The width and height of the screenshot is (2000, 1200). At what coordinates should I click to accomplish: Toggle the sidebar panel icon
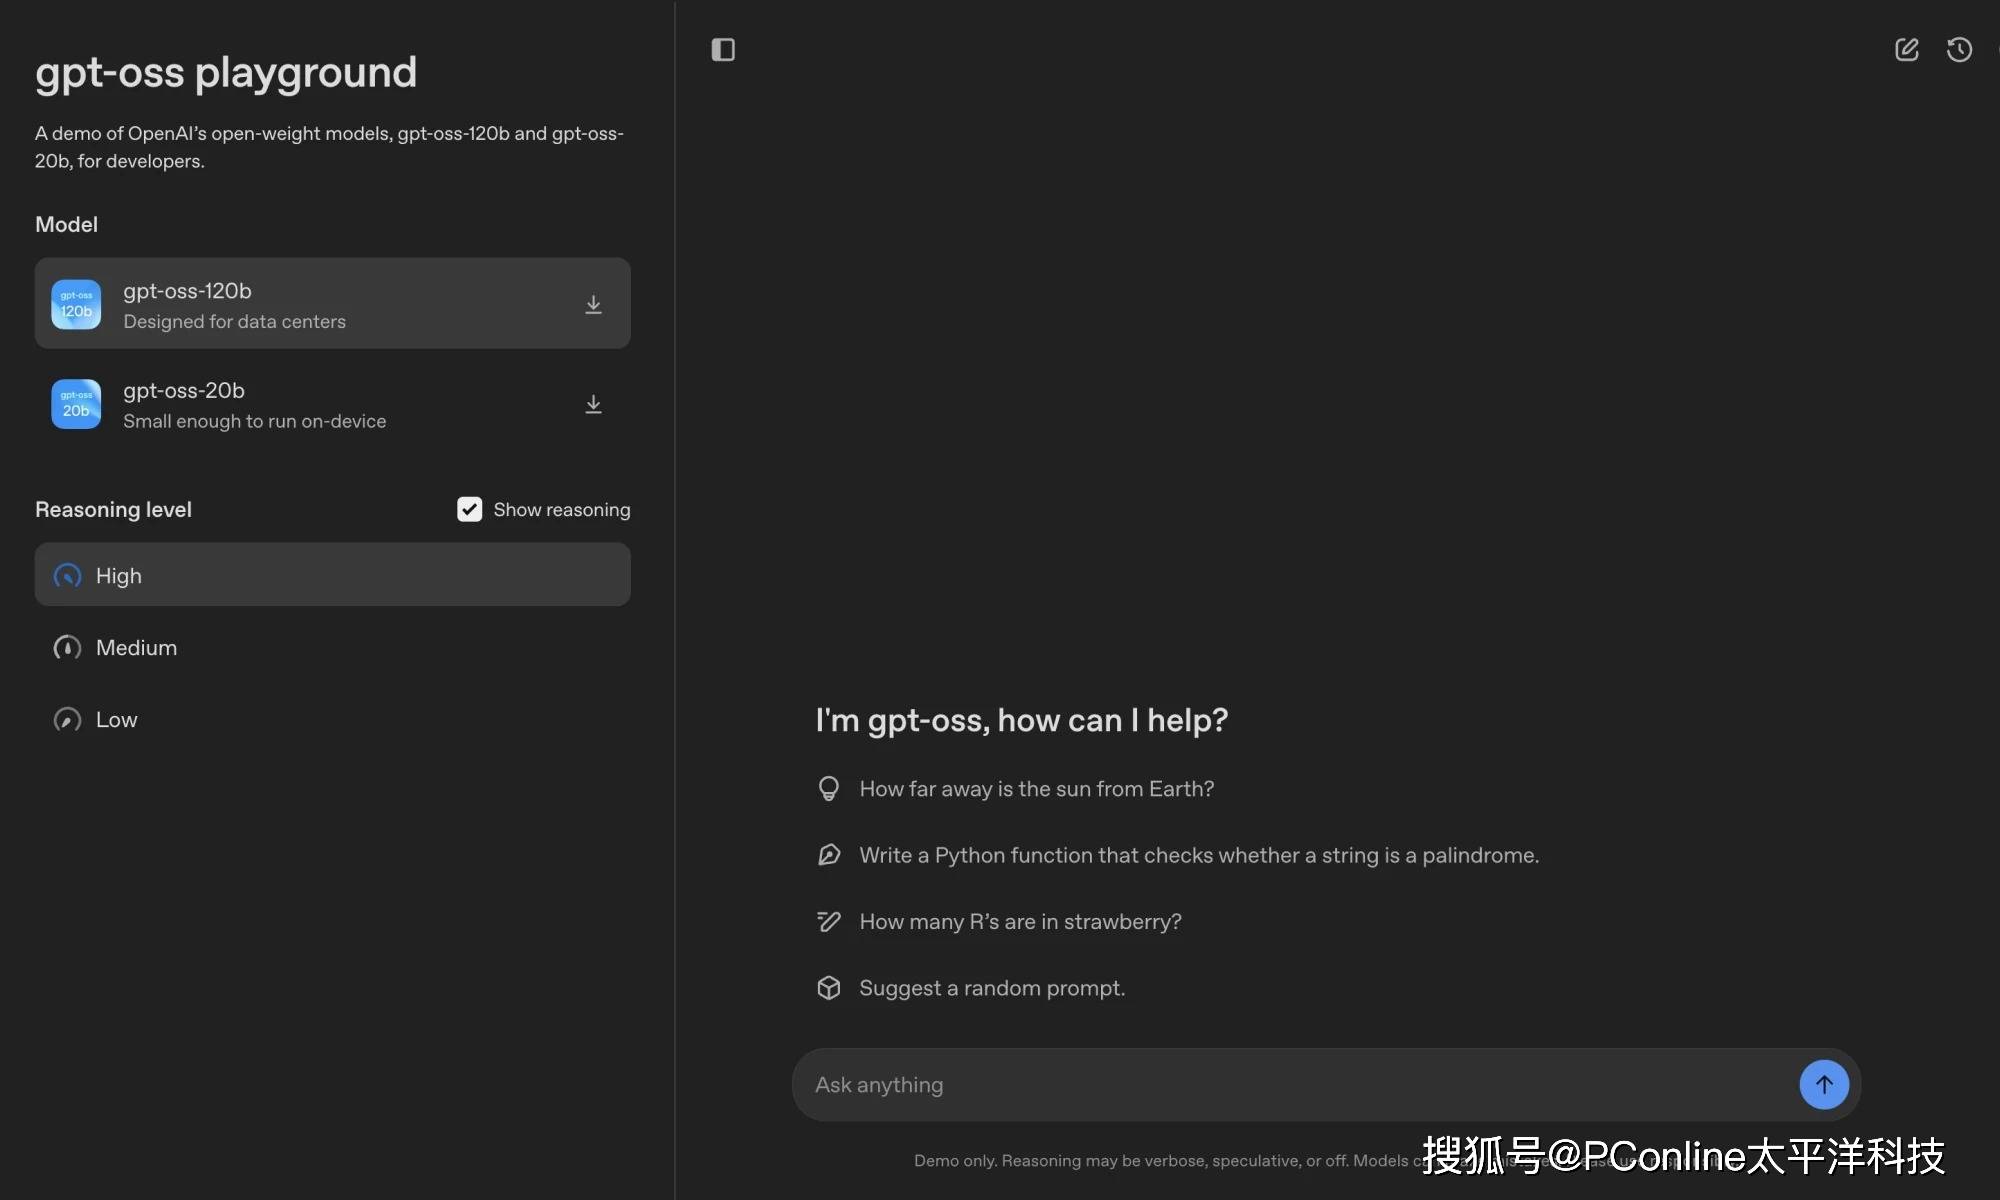(723, 50)
